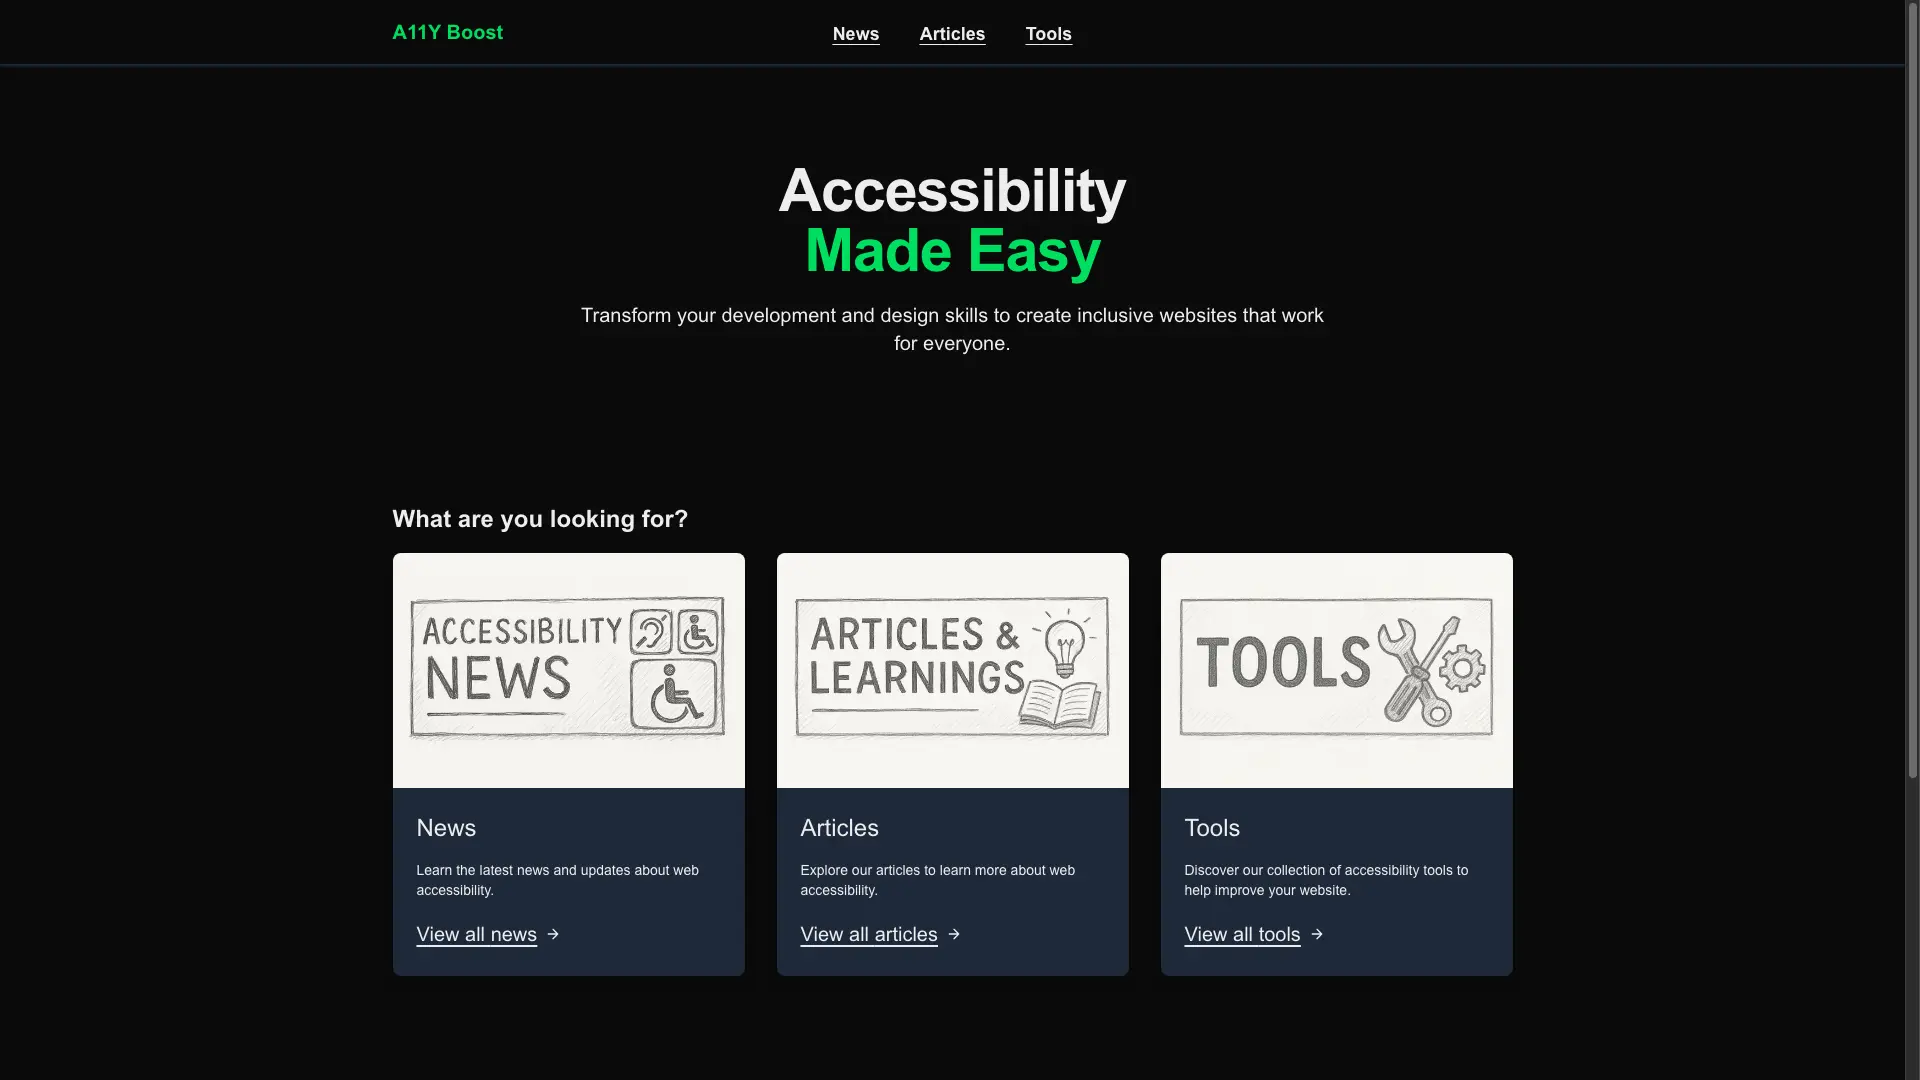Click the arrow icon beside View all articles
1920x1080 pixels.
coord(954,934)
